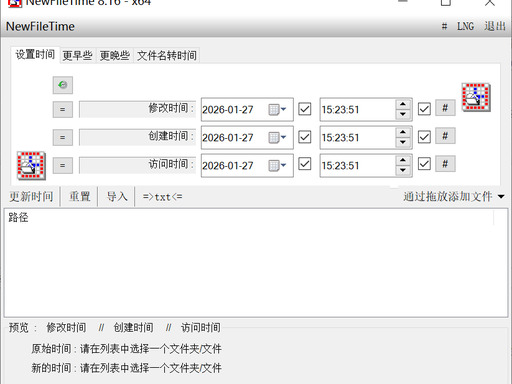
Task: Click the NewFileTime app icon in title bar
Action: (x=15, y=3)
